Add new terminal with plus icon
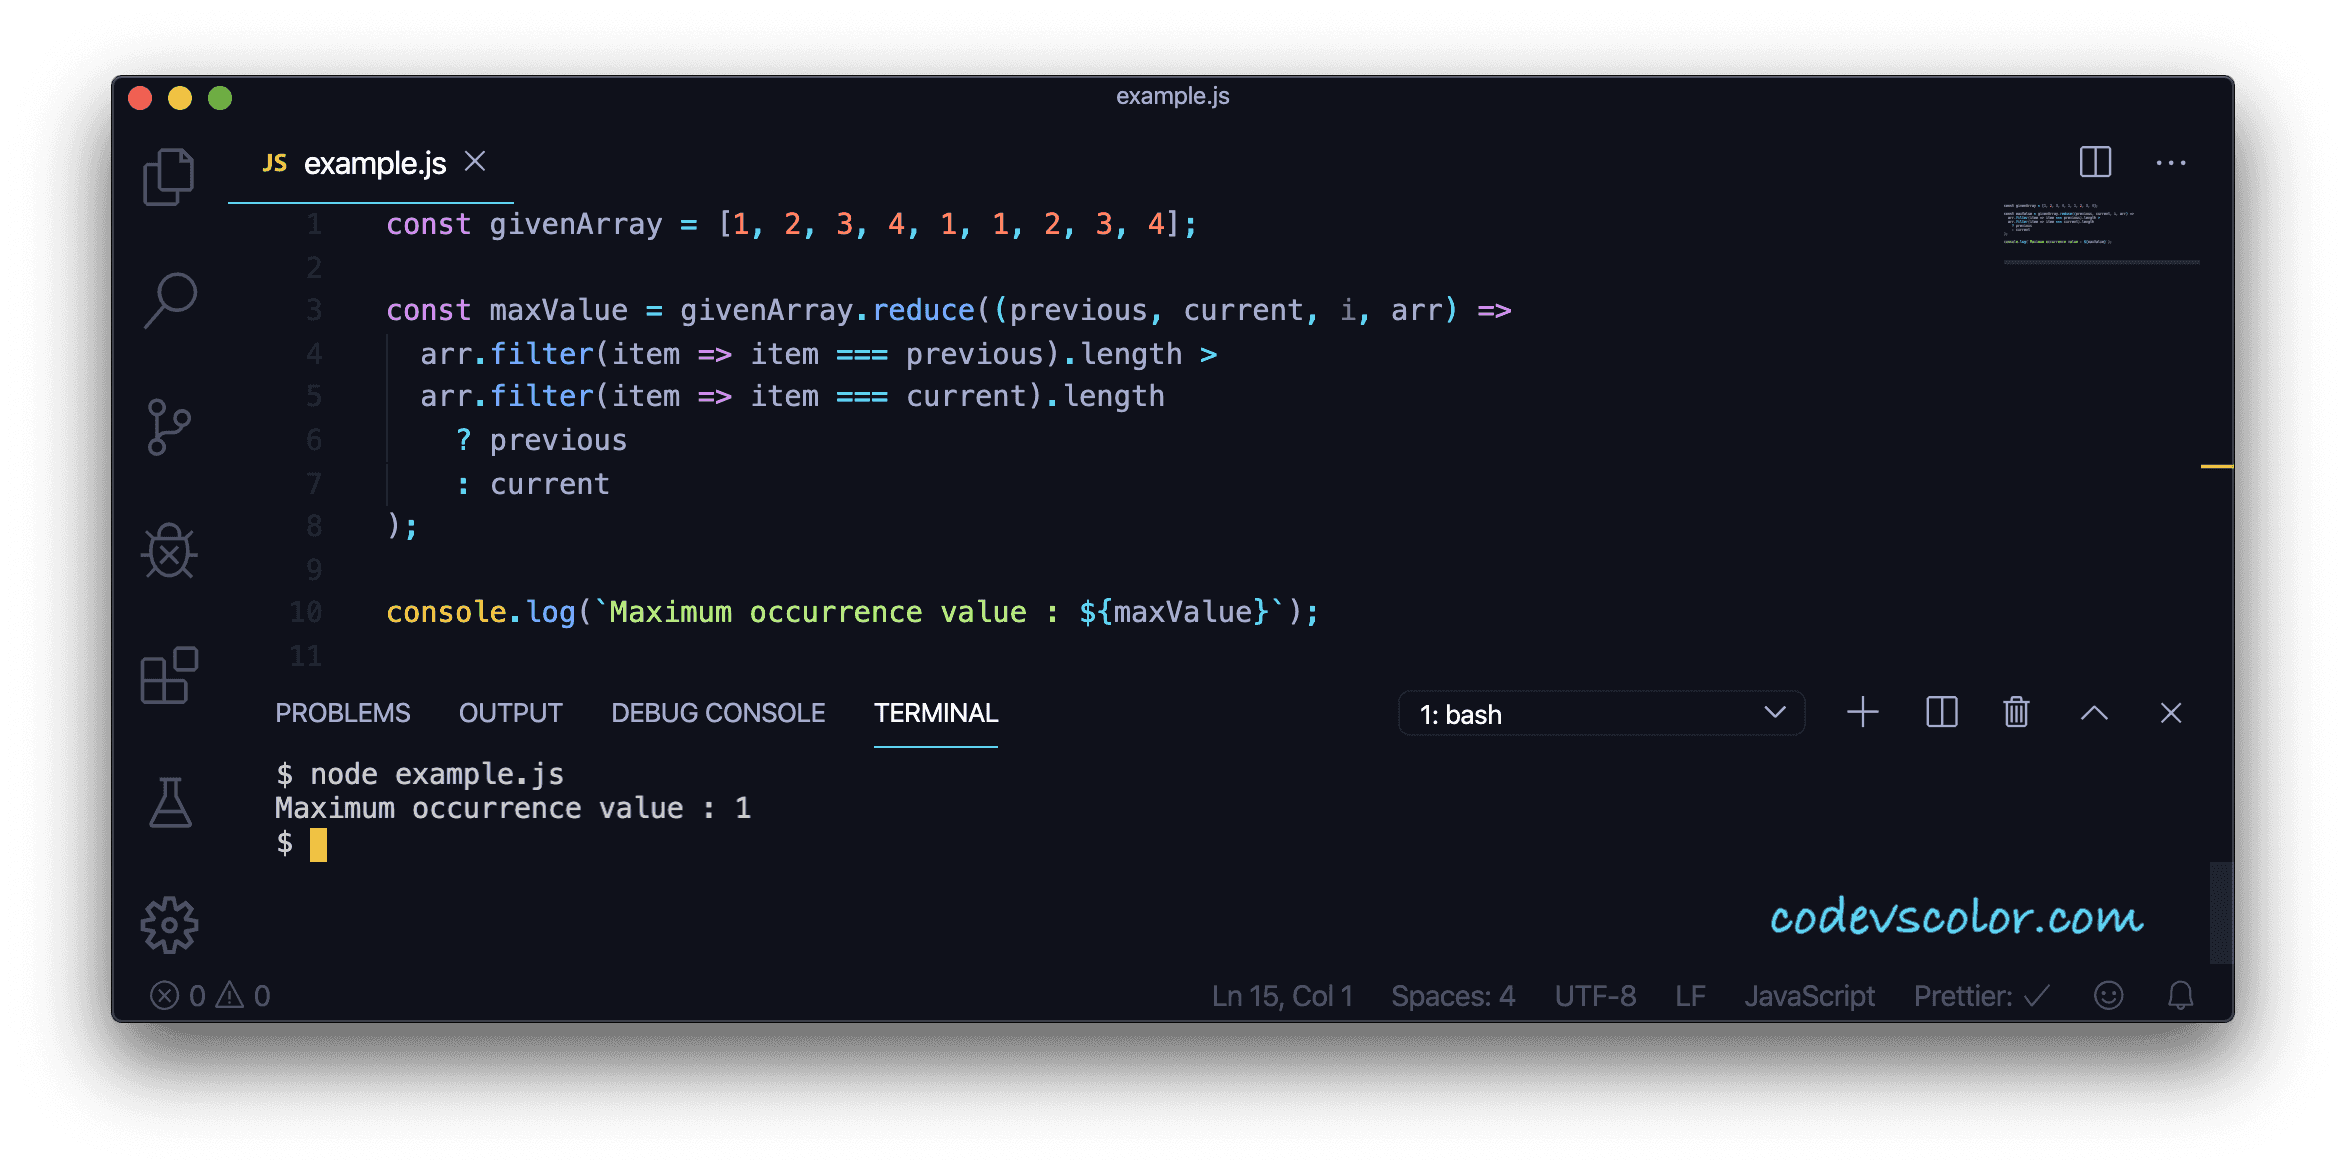2346x1170 pixels. point(1862,713)
